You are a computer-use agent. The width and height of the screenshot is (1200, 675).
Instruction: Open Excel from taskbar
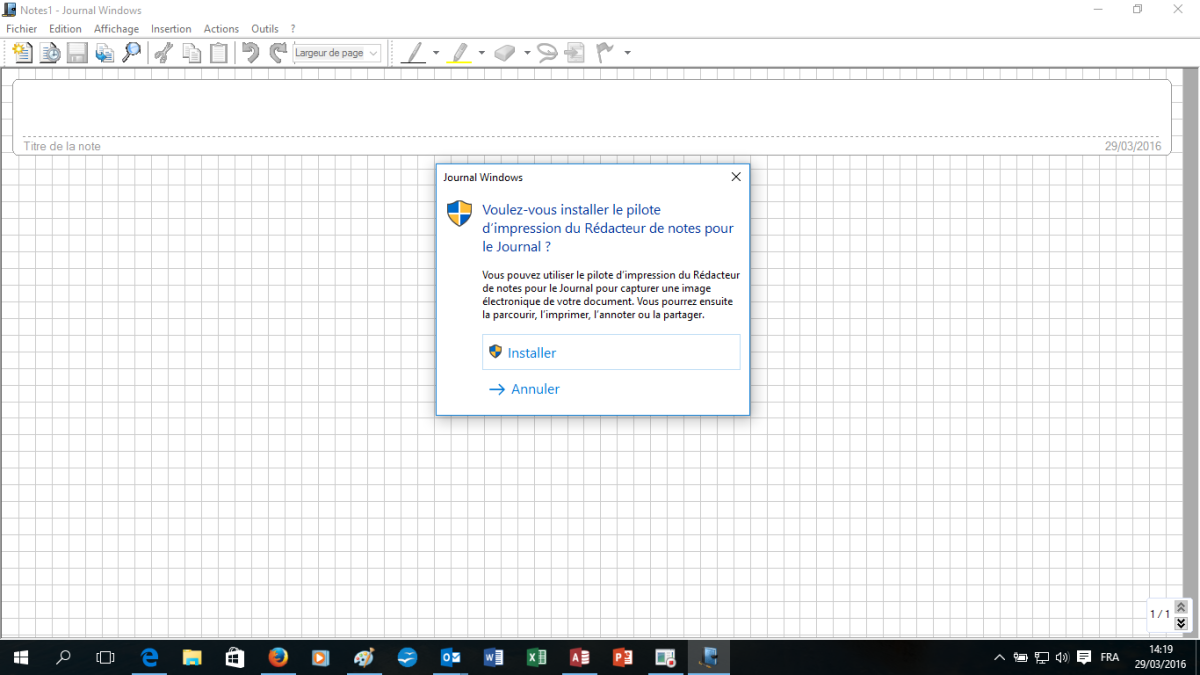click(537, 657)
